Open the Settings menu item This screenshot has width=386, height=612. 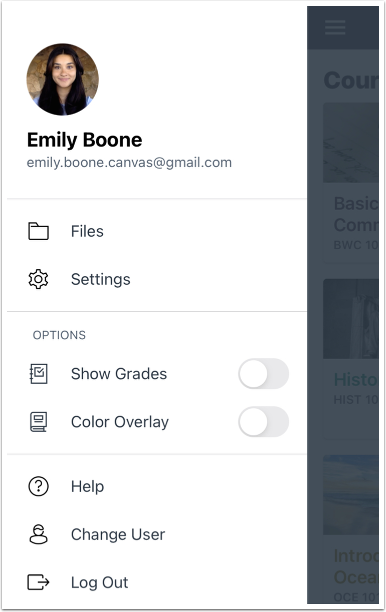tap(157, 279)
